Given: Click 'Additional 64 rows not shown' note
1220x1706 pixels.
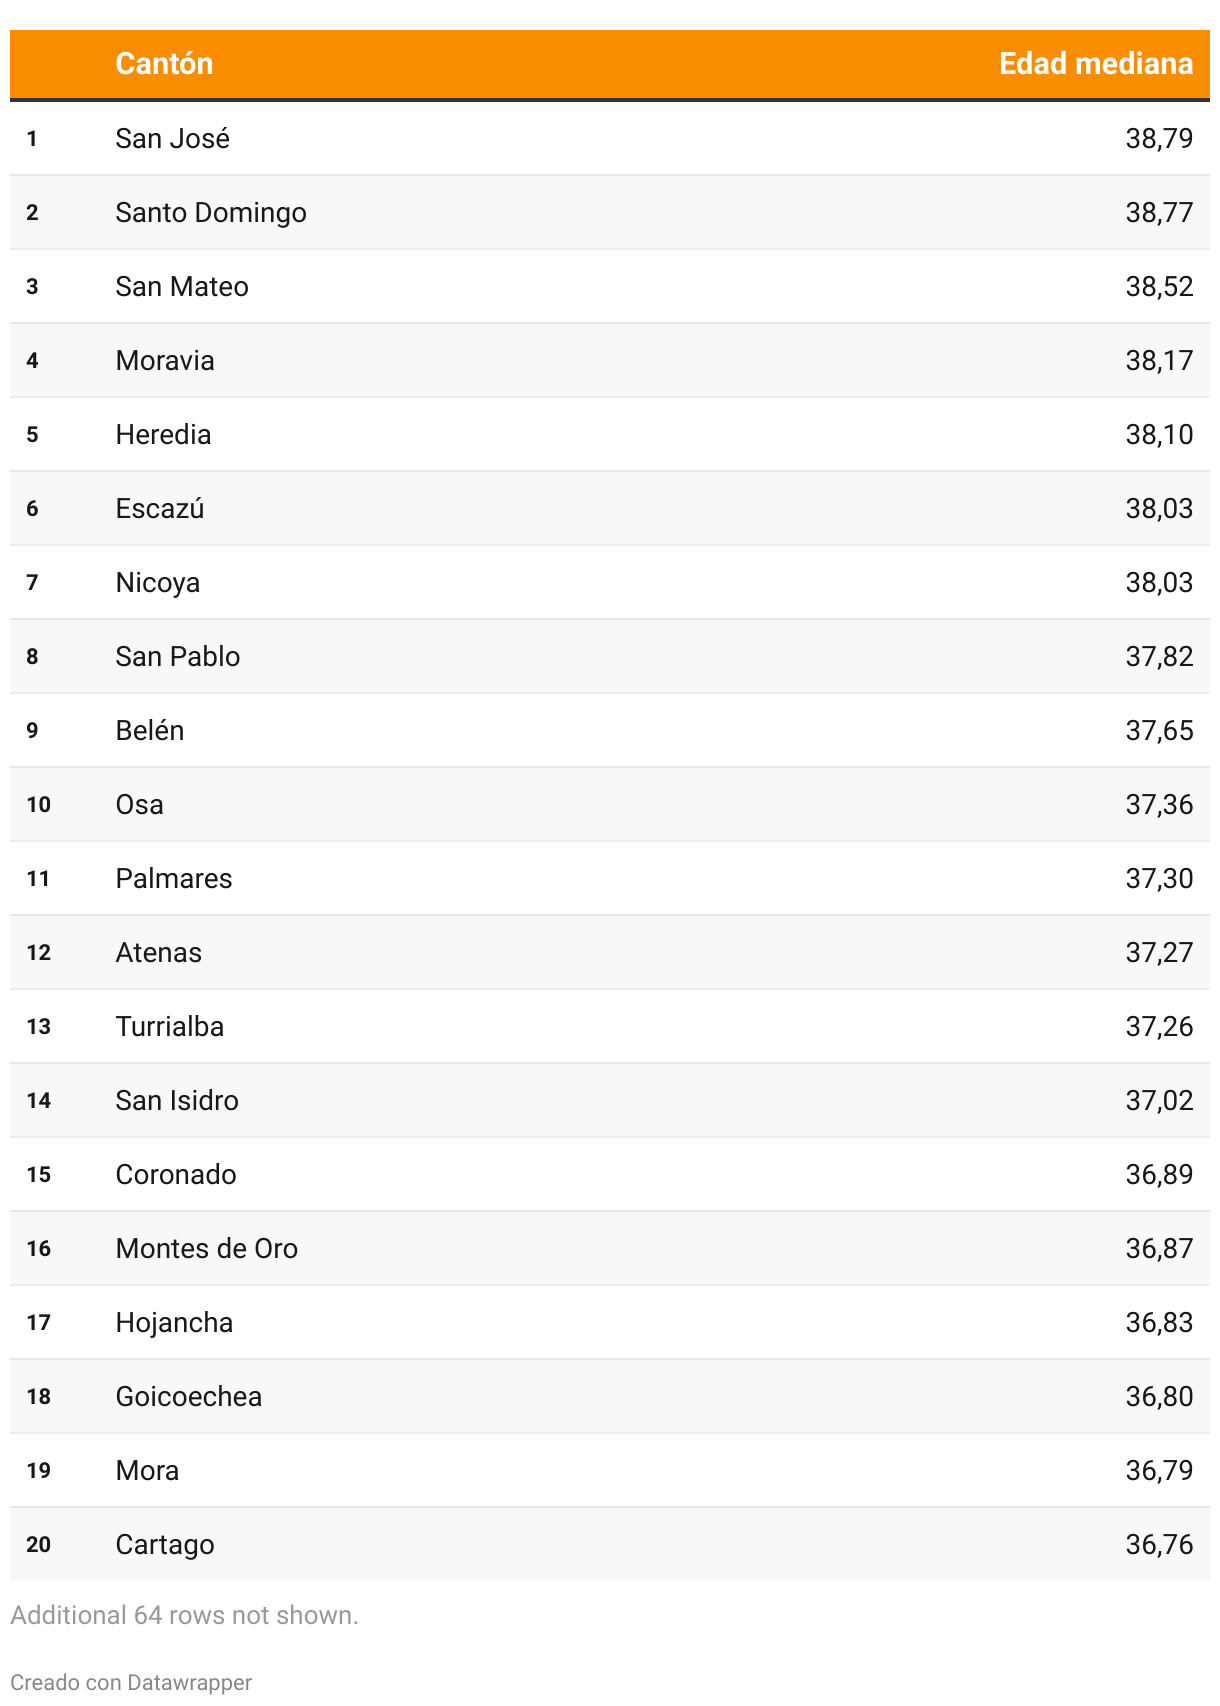Looking at the screenshot, I should pyautogui.click(x=184, y=1615).
